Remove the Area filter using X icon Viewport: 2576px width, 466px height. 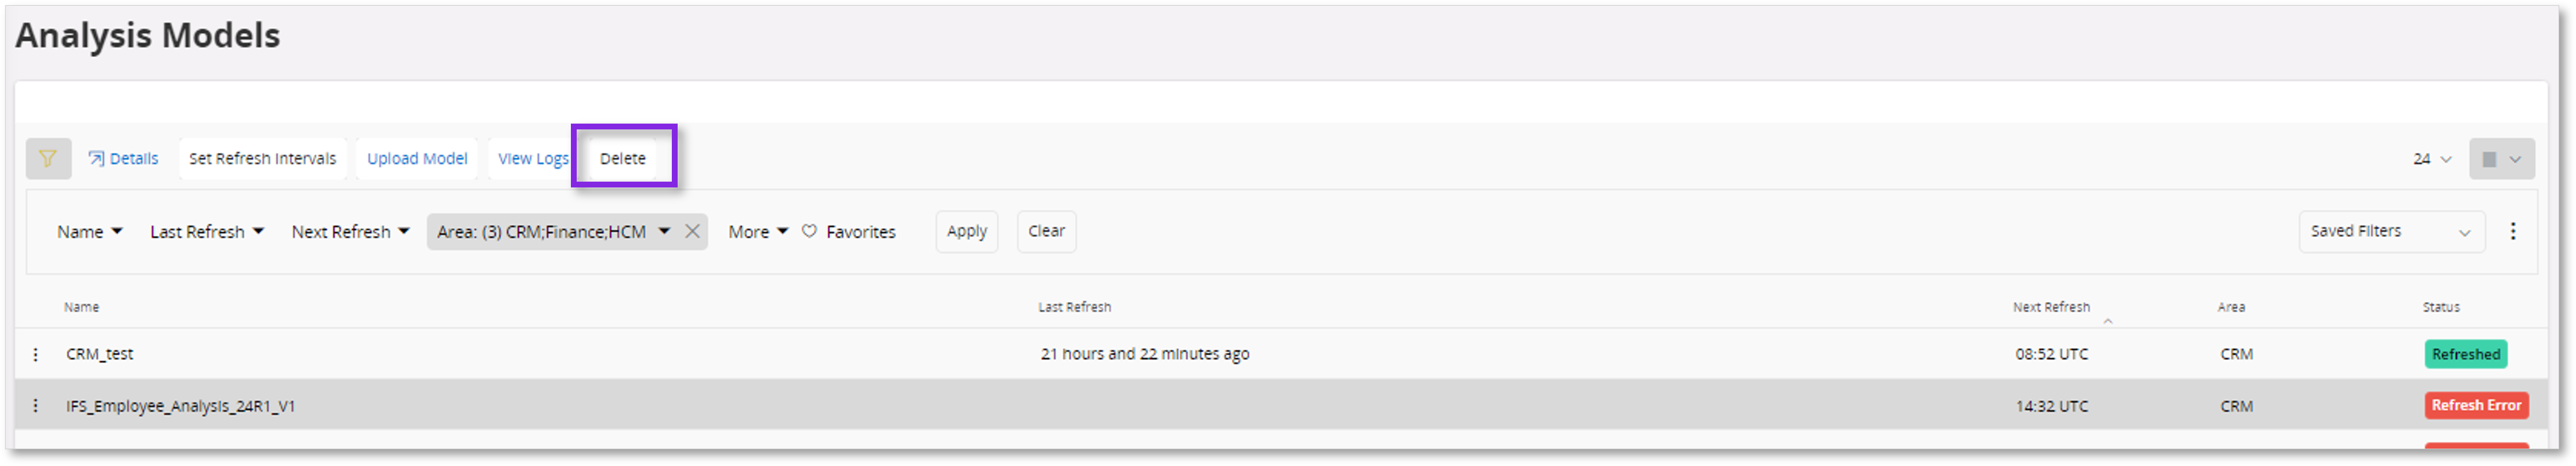[692, 232]
